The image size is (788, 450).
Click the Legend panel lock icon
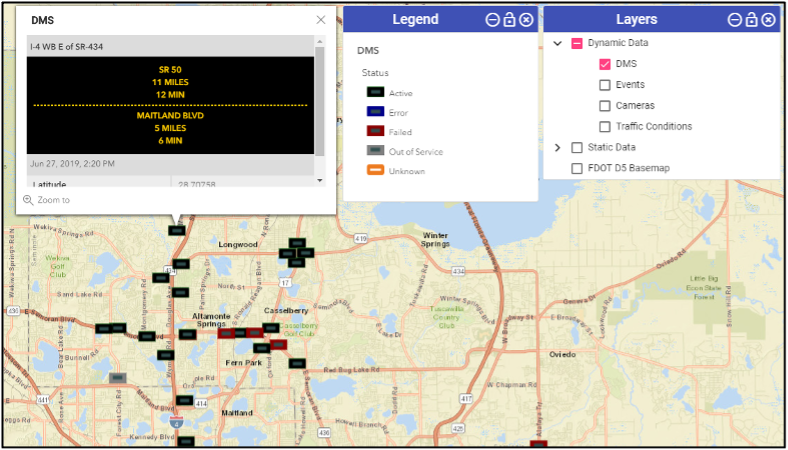coord(509,20)
